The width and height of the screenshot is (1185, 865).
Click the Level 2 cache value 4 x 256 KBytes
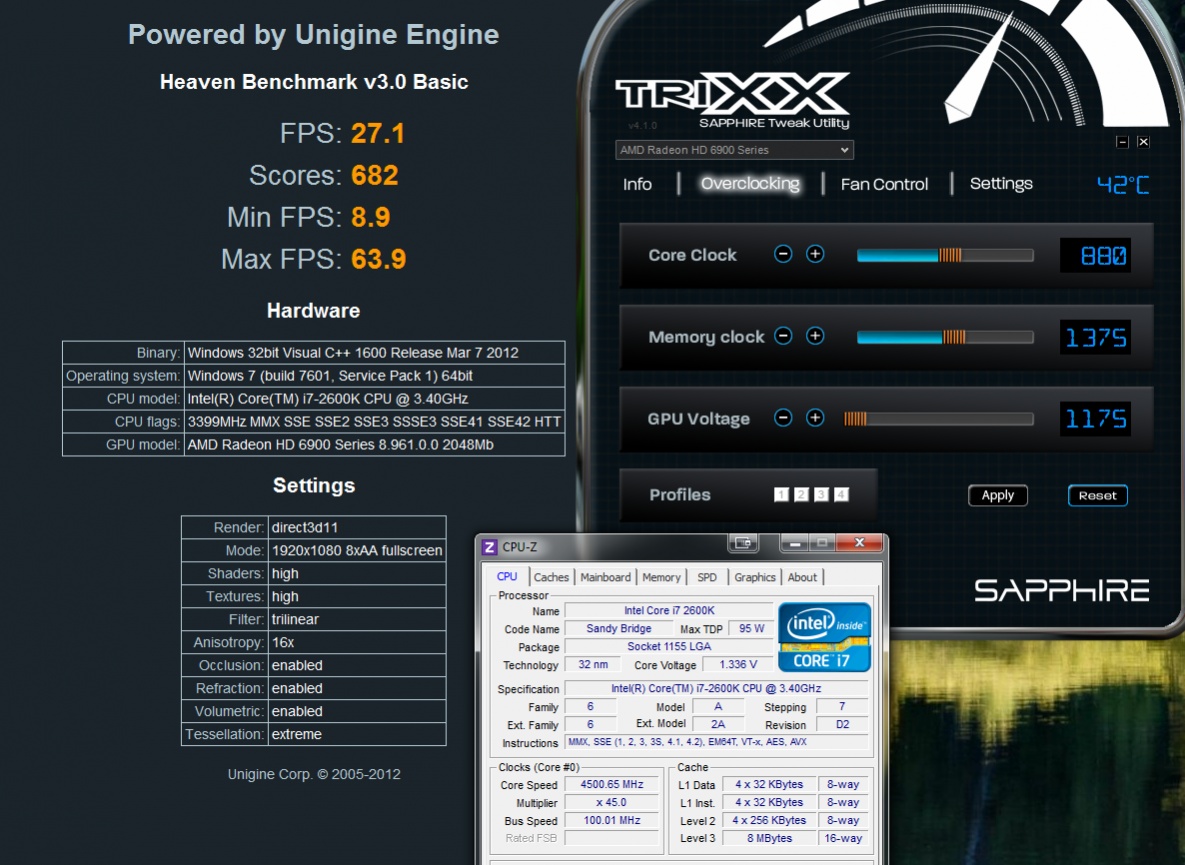769,820
